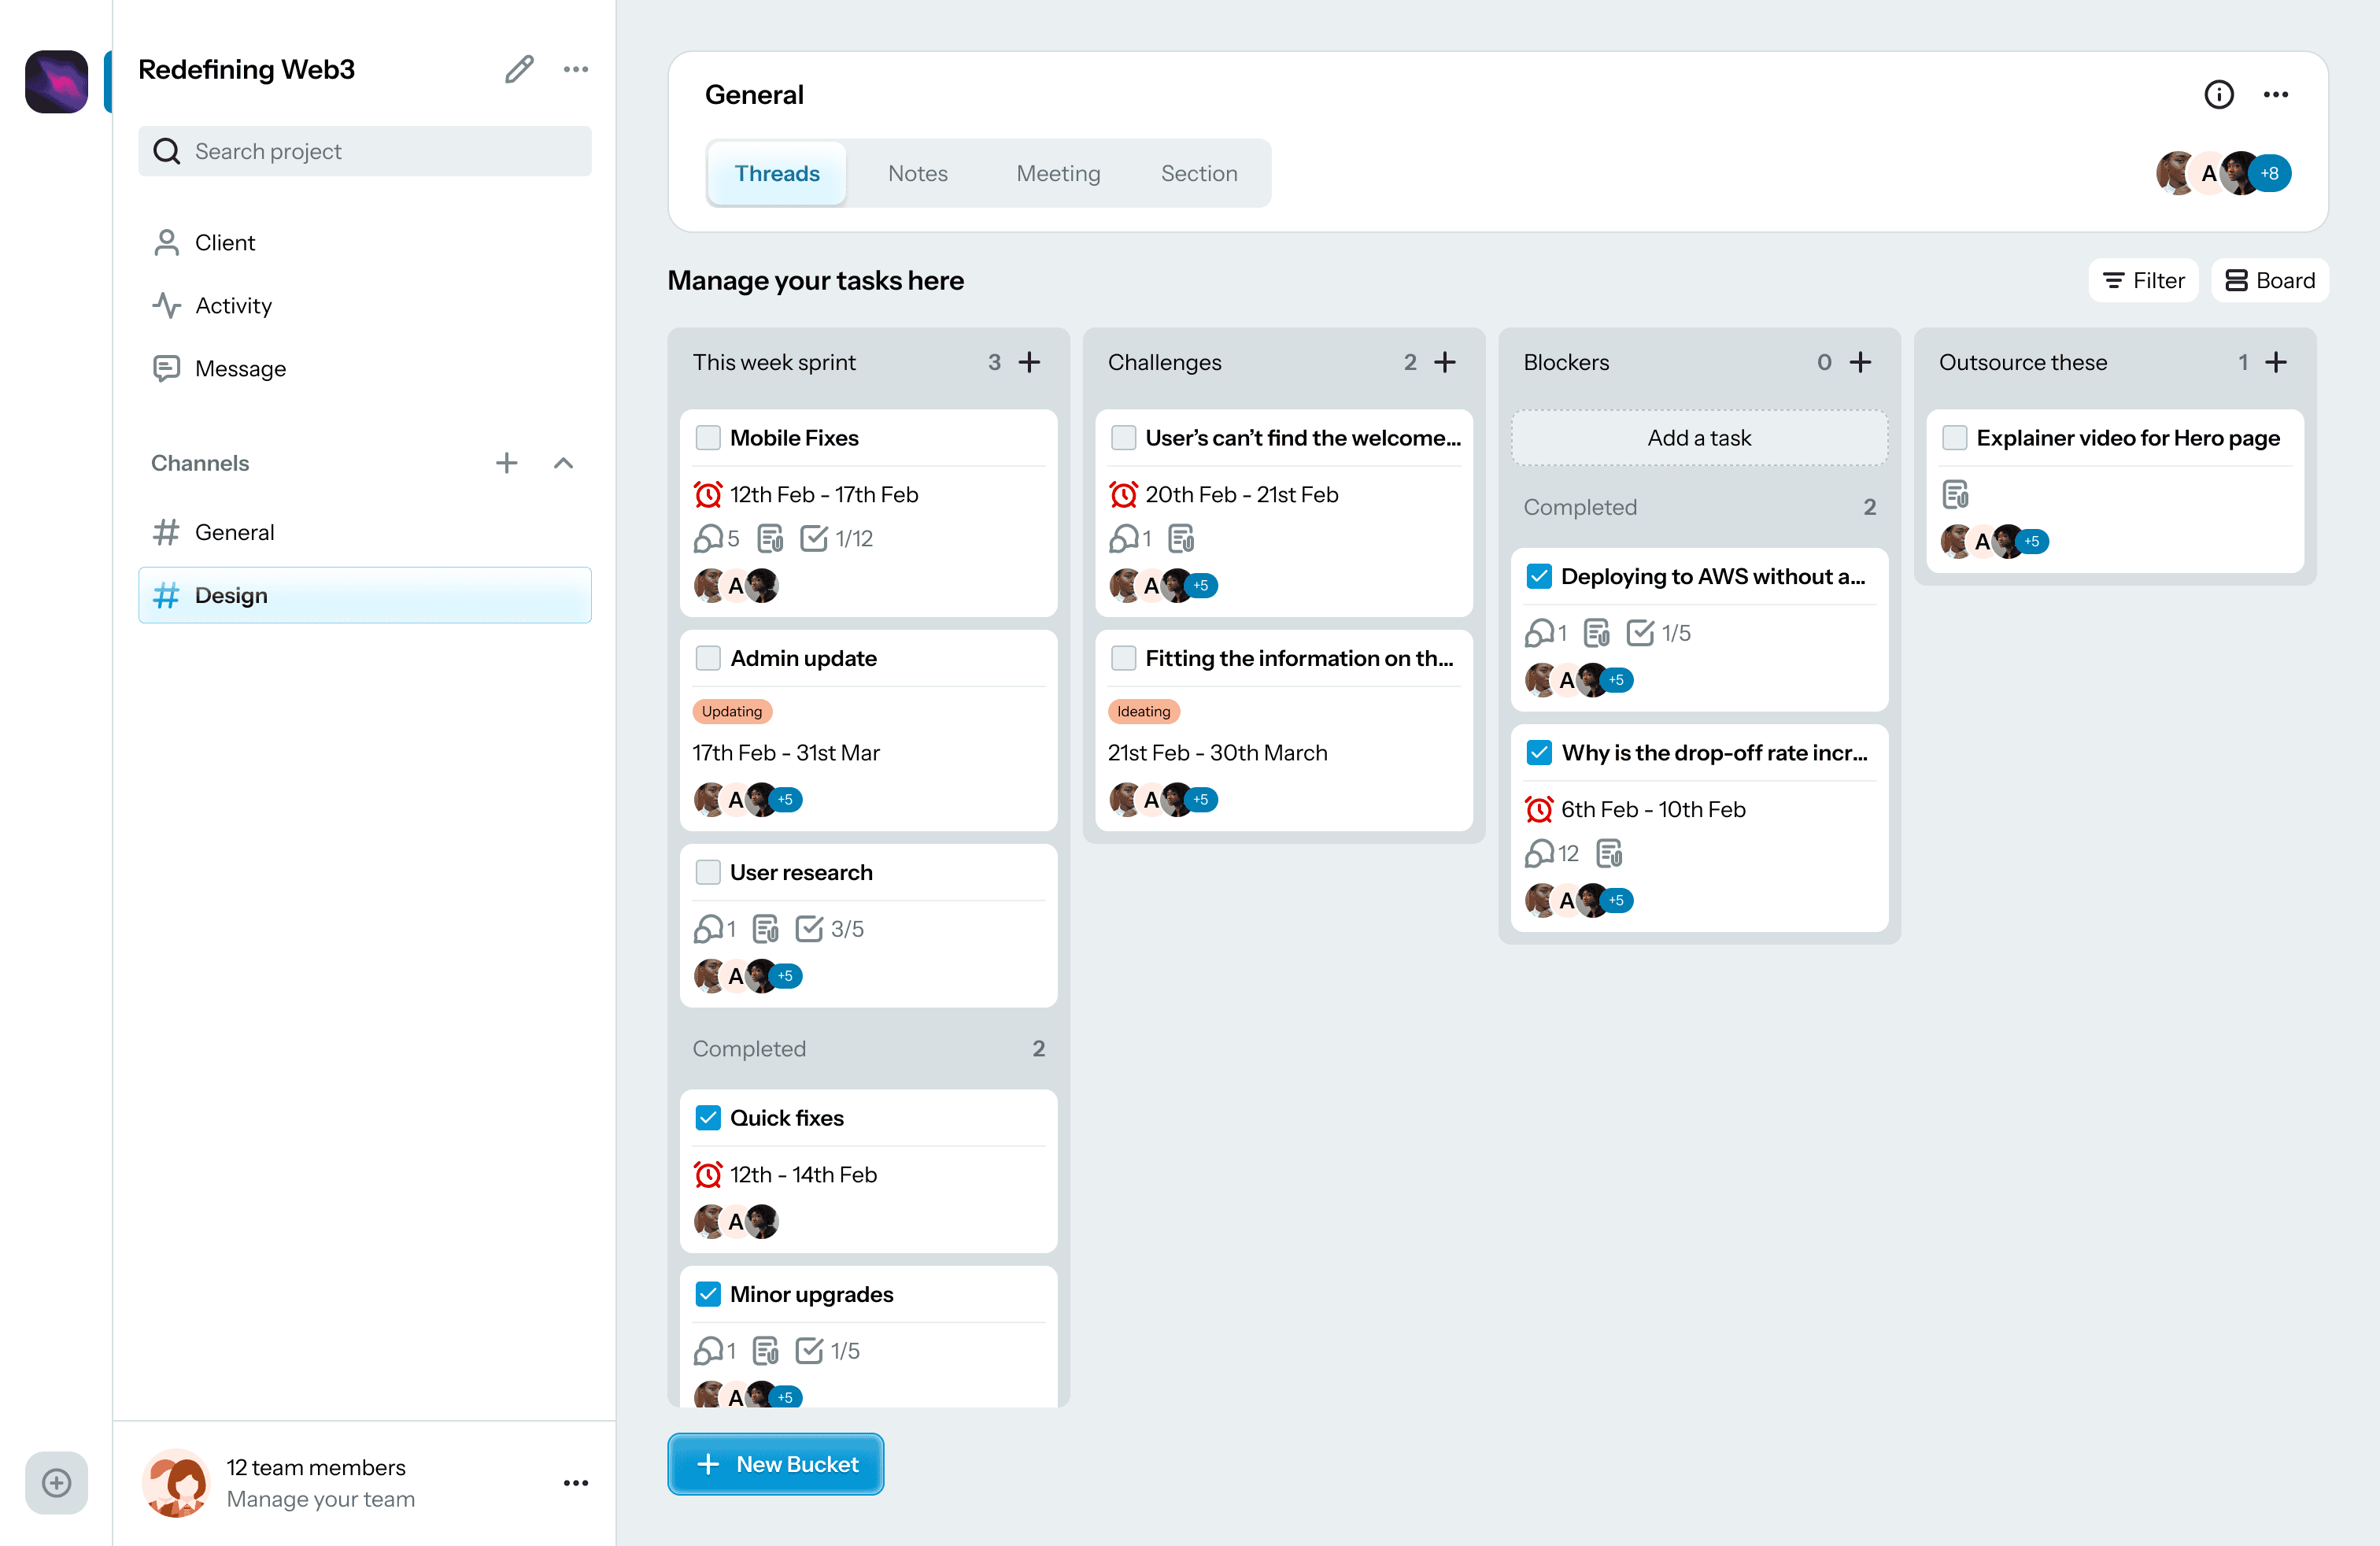Click the pencil edit icon beside Redefining Web3
Image resolution: width=2380 pixels, height=1546 pixels.
coord(519,69)
